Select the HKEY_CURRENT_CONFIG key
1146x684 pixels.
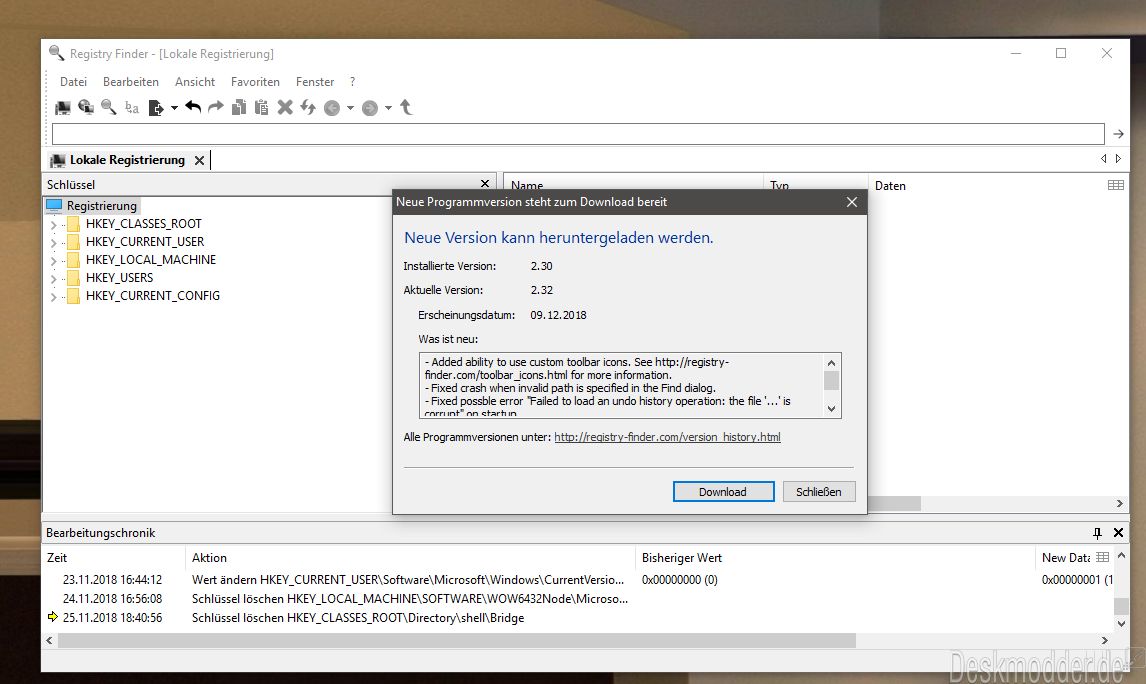pos(153,296)
